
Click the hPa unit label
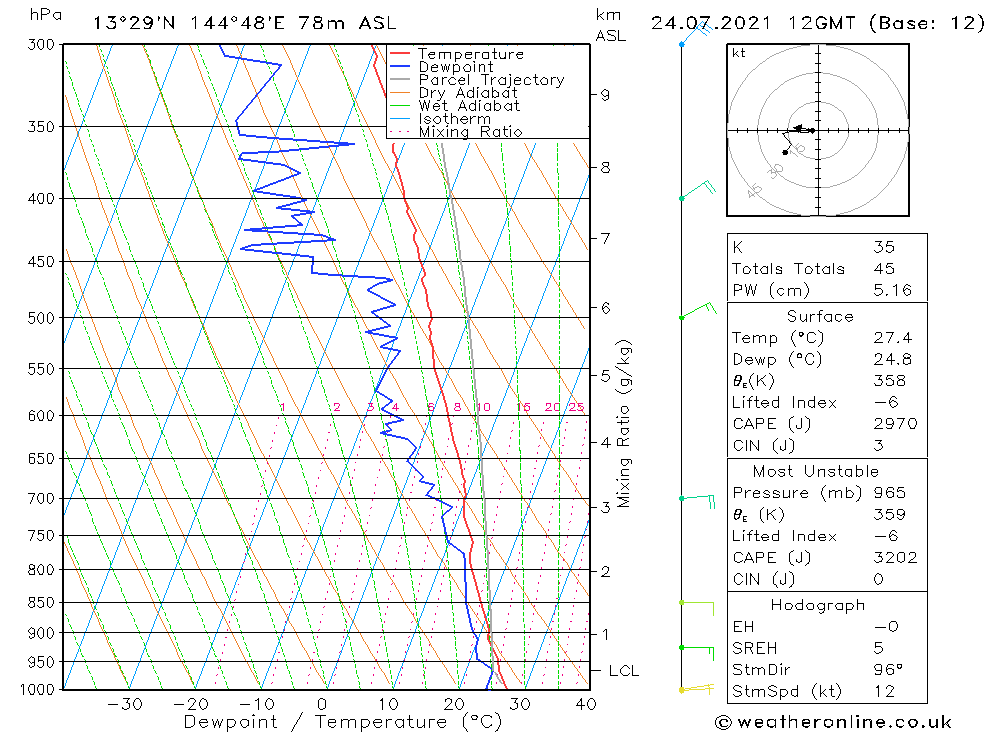(x=46, y=15)
